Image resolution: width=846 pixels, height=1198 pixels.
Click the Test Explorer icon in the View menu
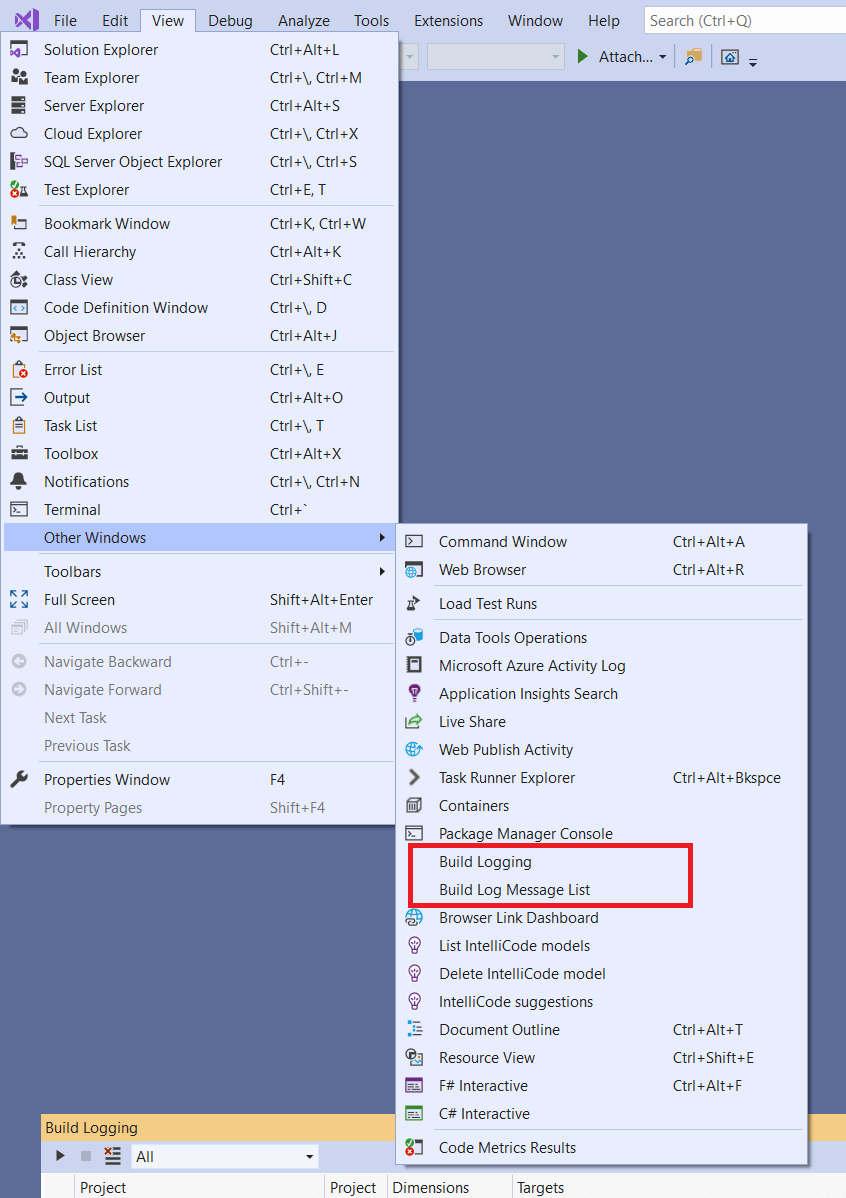point(20,189)
